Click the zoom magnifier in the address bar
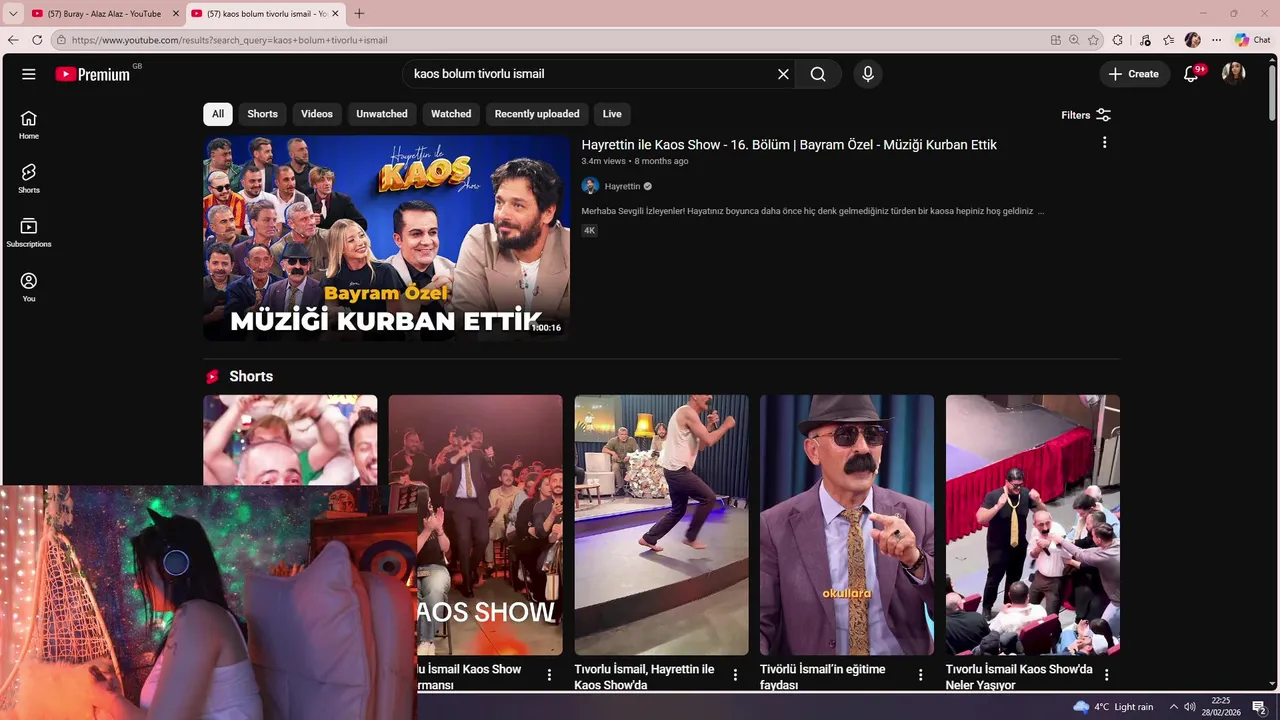This screenshot has height=720, width=1280. [1074, 40]
